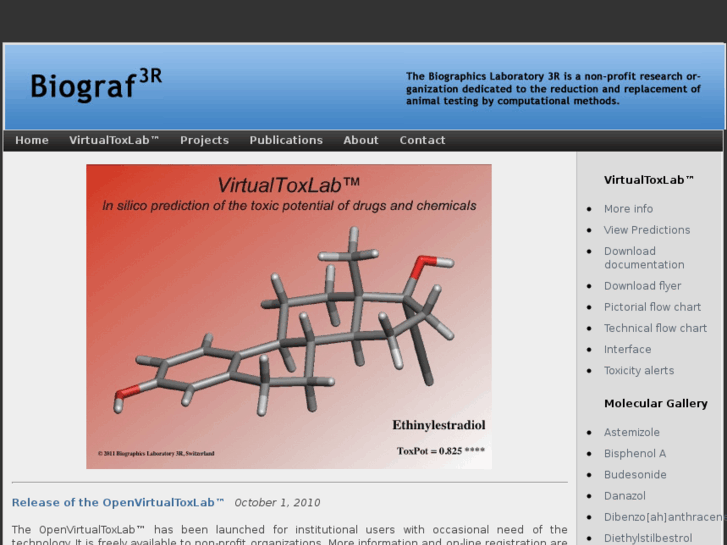Click the 'VirtualToxLab™' sidebar heading
This screenshot has width=727, height=545.
tap(649, 180)
